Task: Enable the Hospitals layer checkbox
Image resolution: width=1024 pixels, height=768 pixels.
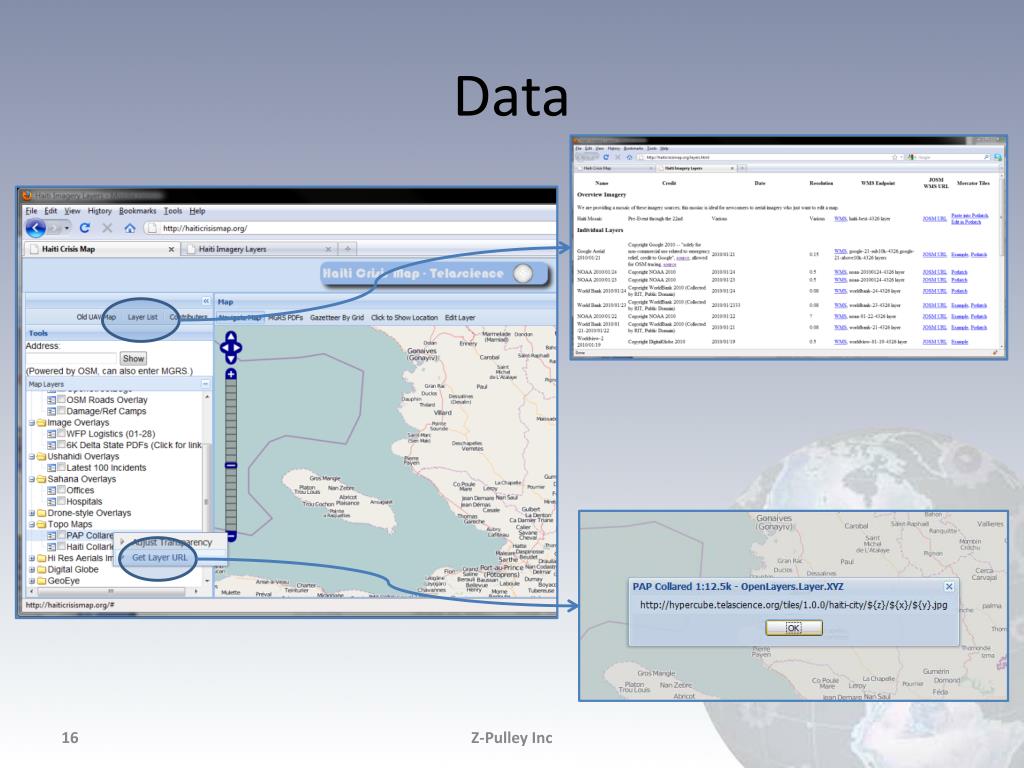Action: (61, 501)
